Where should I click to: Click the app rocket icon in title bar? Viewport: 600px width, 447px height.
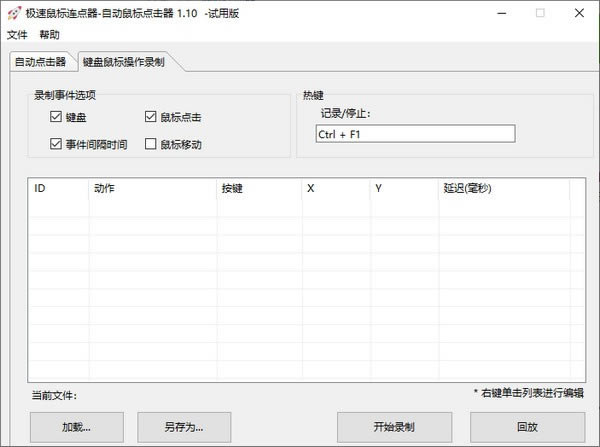click(x=13, y=13)
